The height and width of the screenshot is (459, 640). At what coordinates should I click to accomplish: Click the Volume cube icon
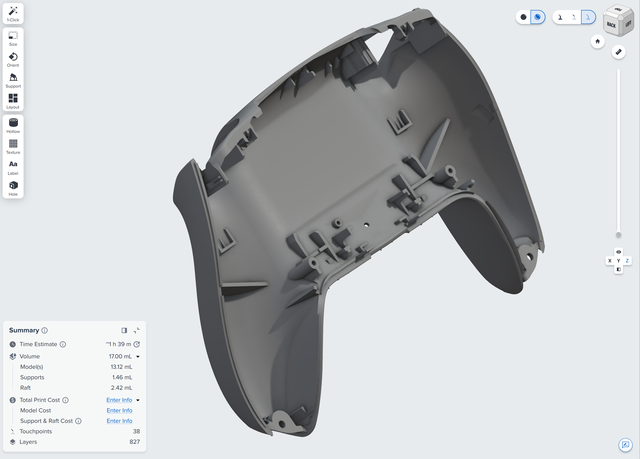pos(13,357)
